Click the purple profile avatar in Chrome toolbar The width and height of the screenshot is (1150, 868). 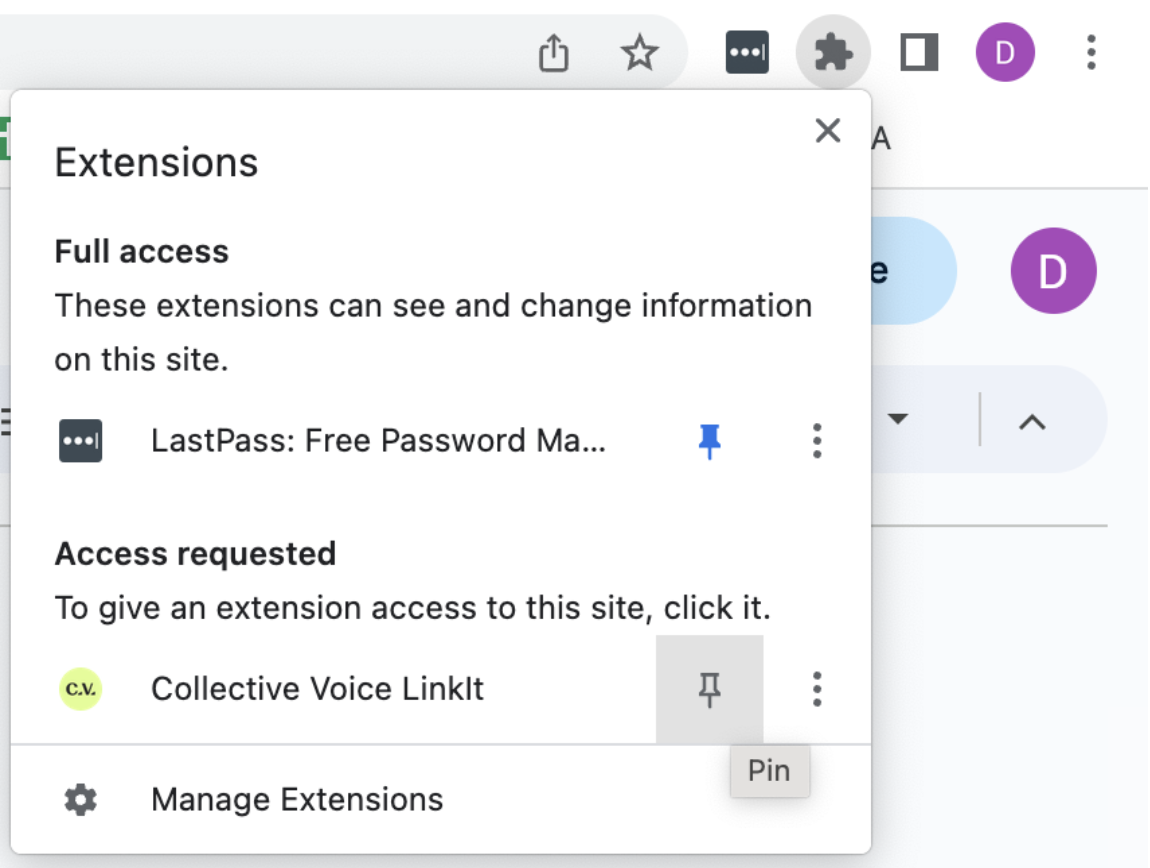point(1005,53)
